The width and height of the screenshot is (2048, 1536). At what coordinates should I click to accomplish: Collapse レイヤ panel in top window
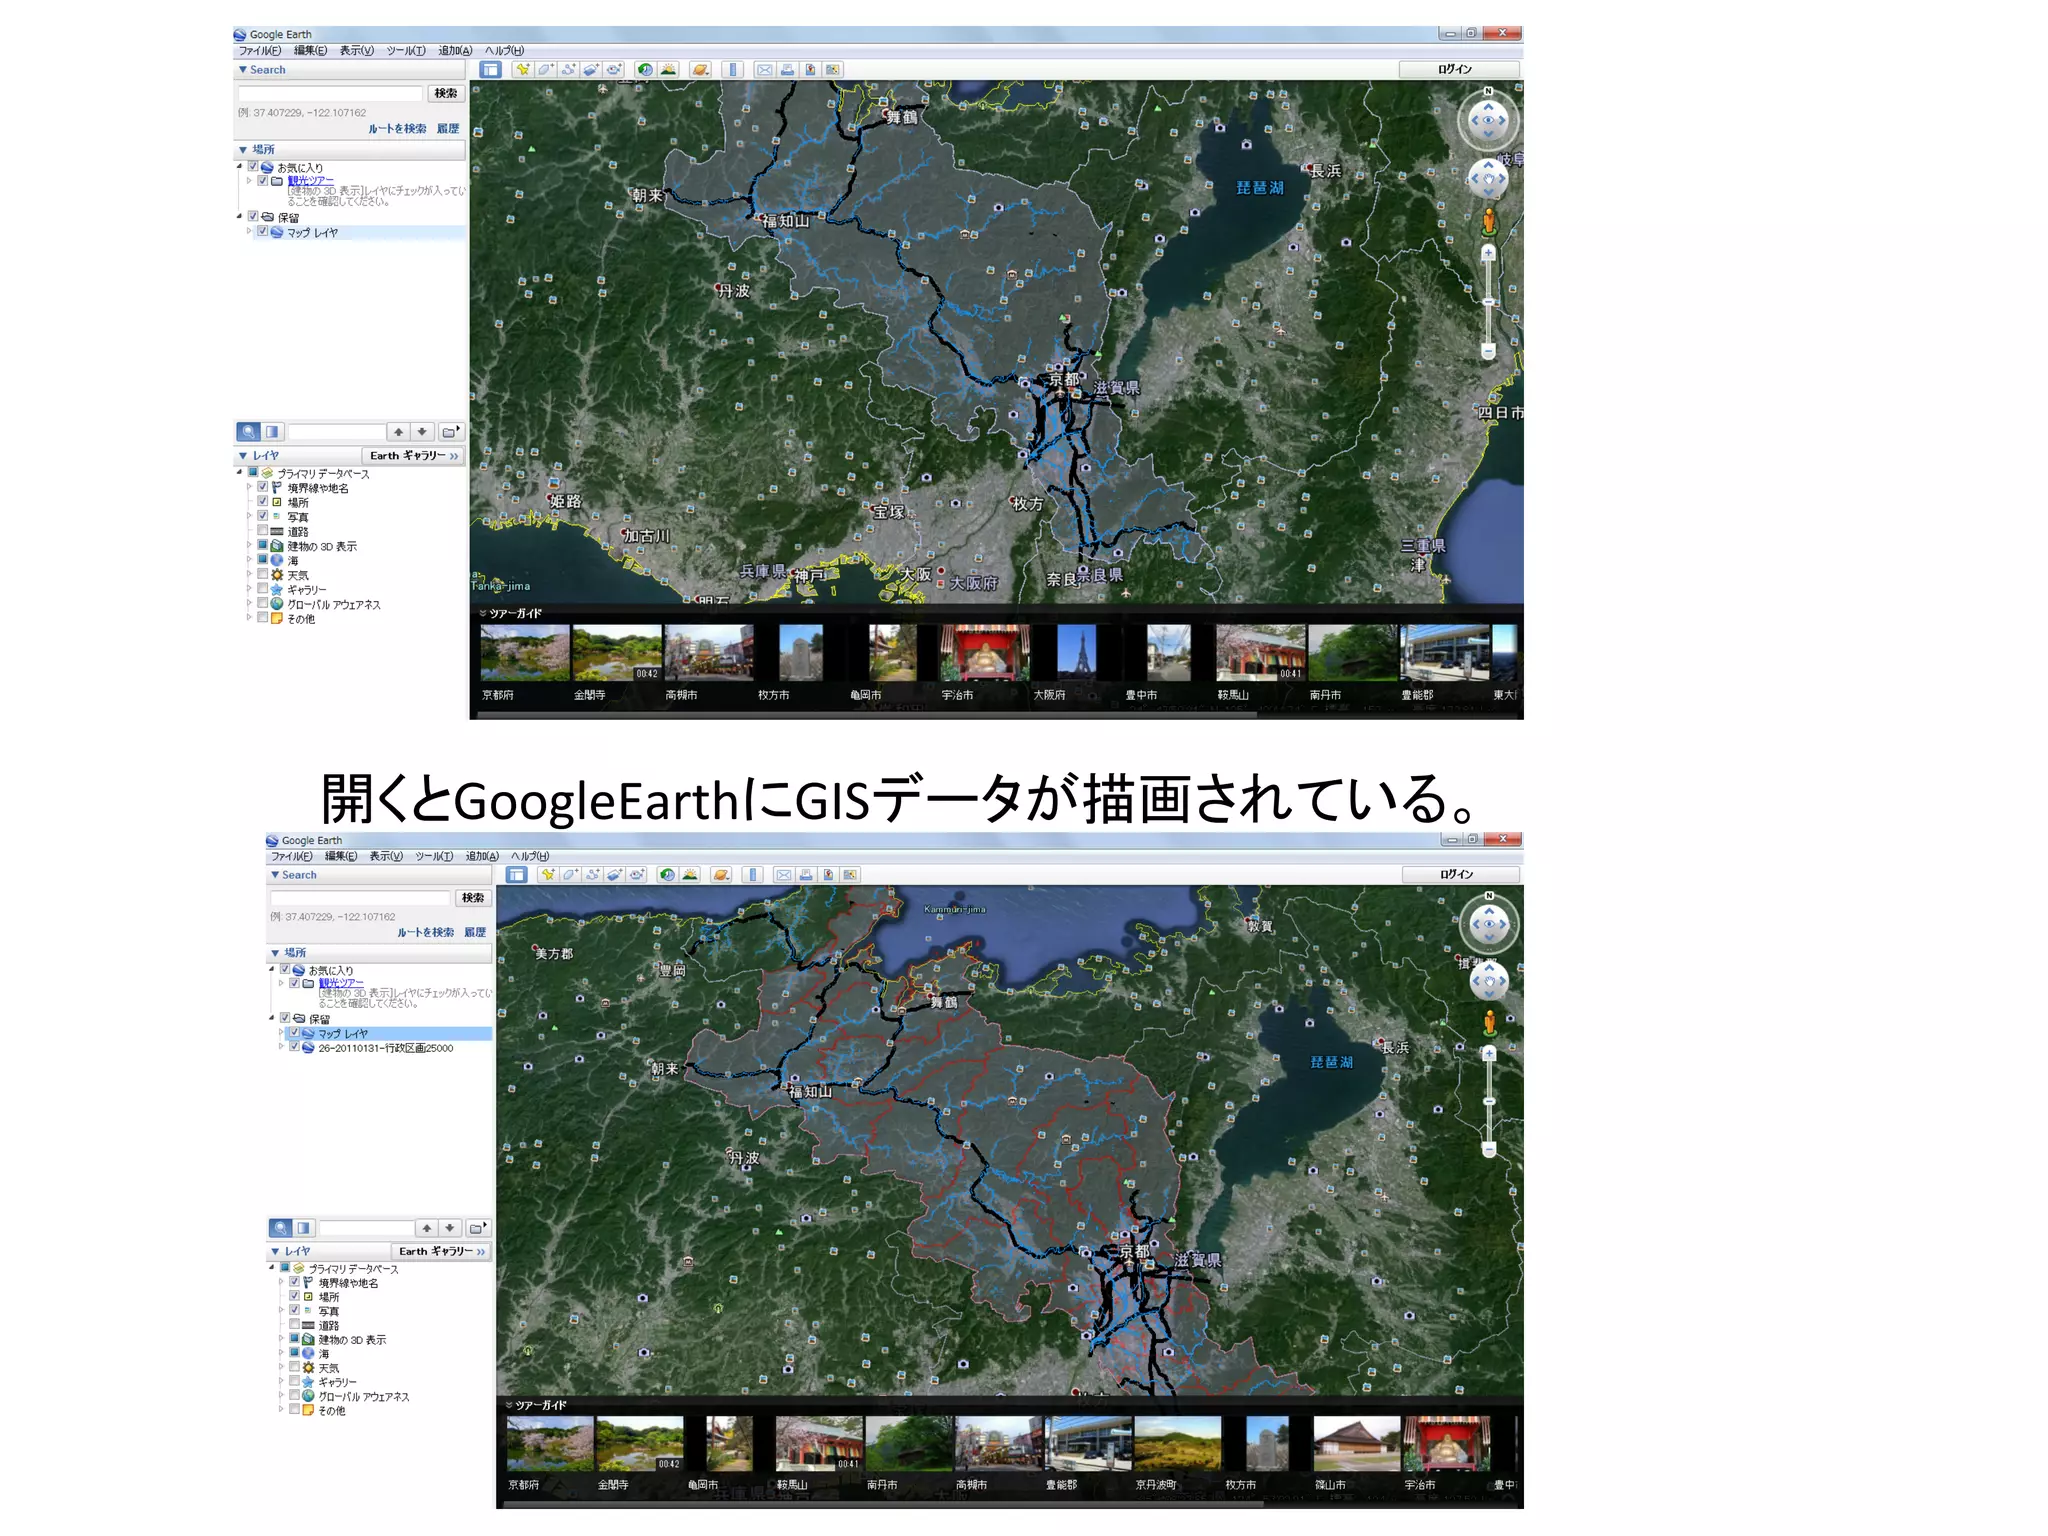coord(243,456)
